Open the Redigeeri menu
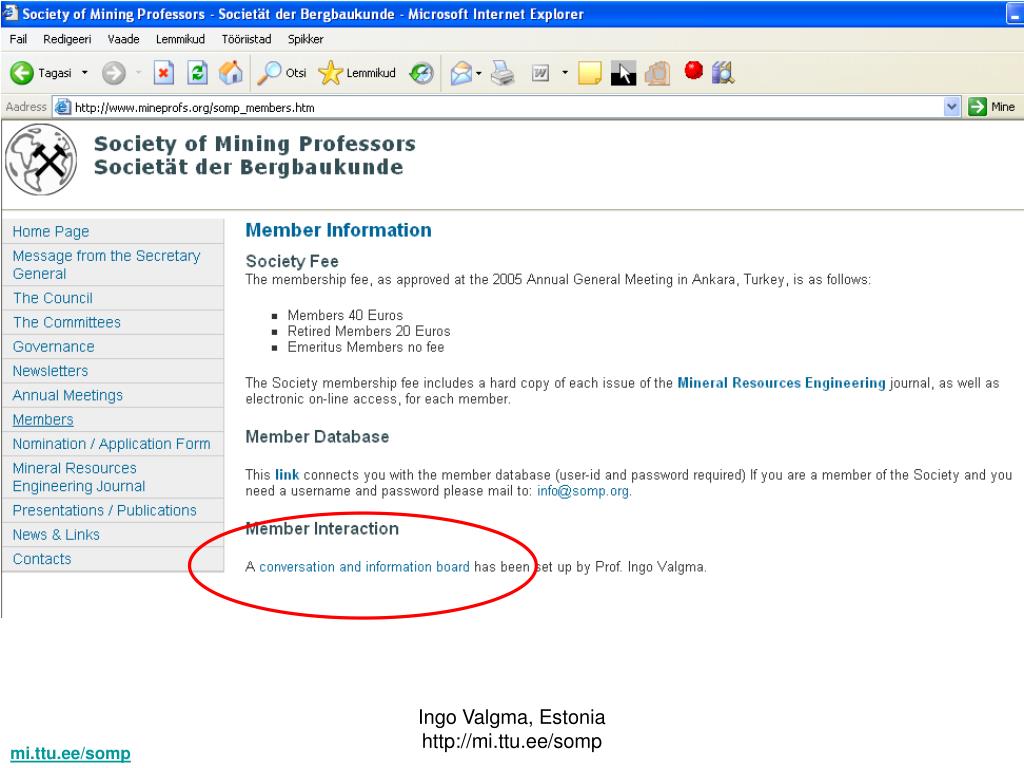The width and height of the screenshot is (1024, 768). (67, 39)
